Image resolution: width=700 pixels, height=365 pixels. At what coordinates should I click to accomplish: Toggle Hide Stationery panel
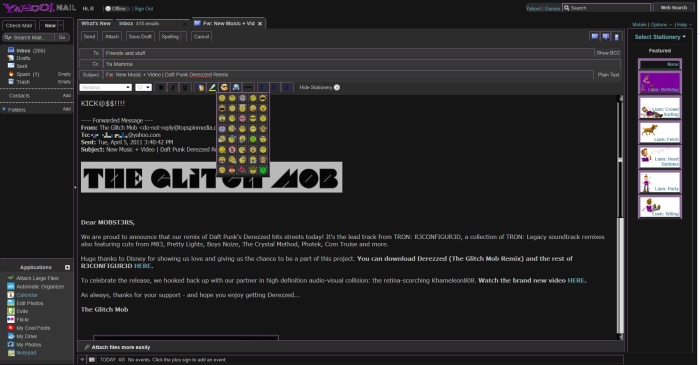(x=320, y=87)
